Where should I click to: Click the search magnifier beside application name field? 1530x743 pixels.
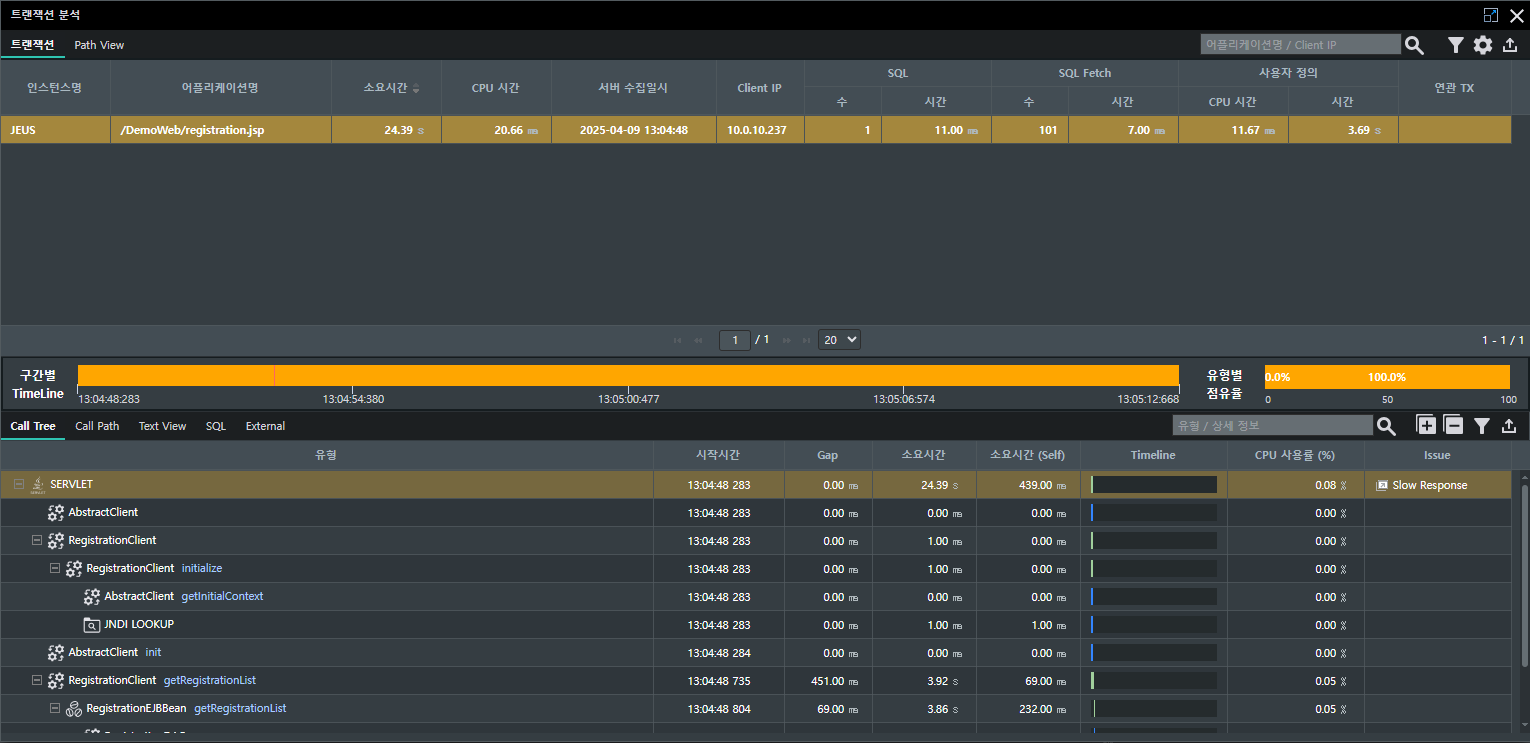pyautogui.click(x=1414, y=45)
